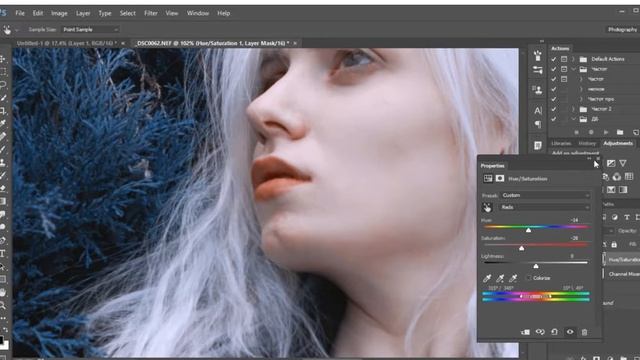The width and height of the screenshot is (640, 360).
Task: Click the lock icon in the Layers panel
Action: tap(614, 244)
